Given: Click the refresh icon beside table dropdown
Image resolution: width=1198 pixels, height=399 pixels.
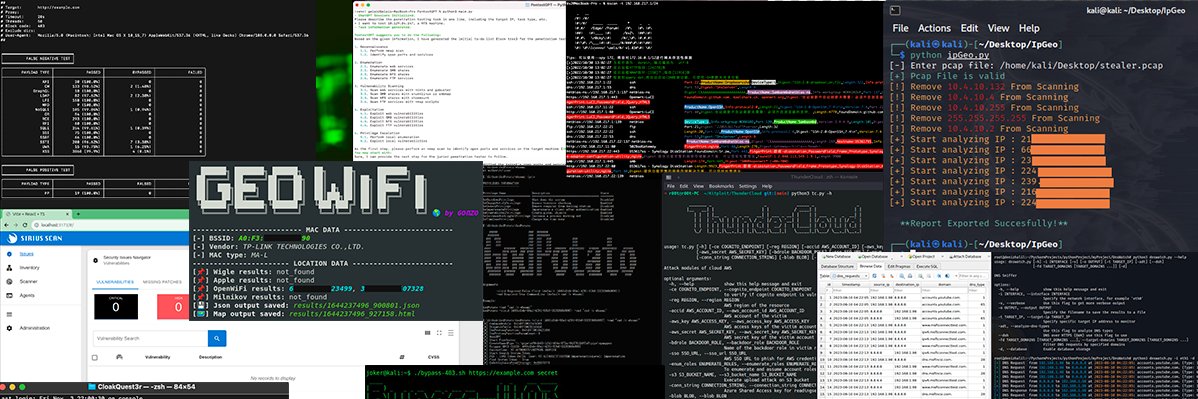Looking at the screenshot, I should point(874,276).
